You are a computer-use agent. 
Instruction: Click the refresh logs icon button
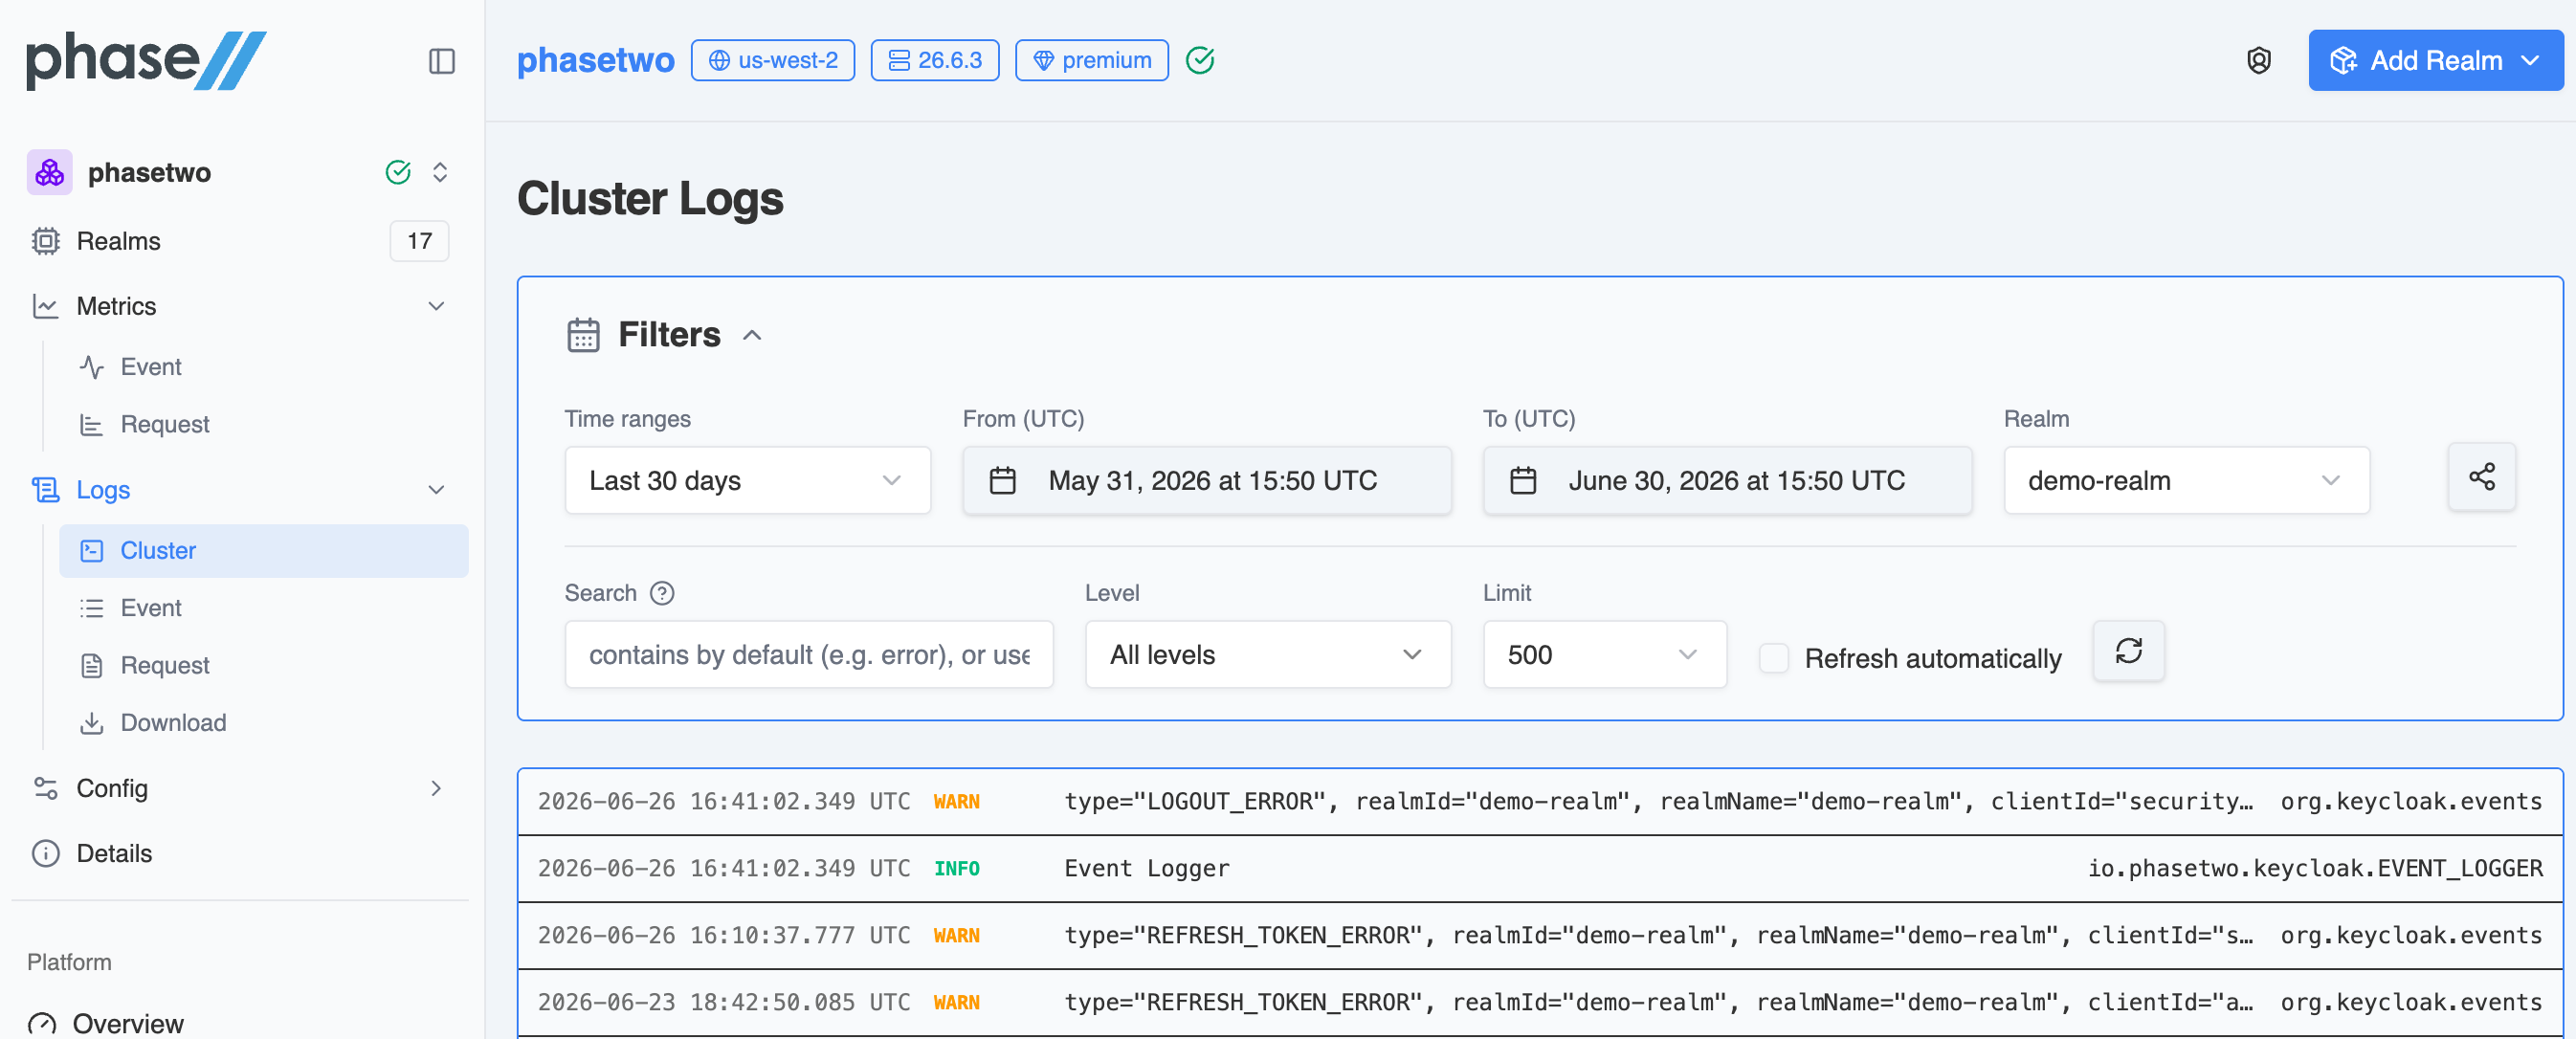click(x=2128, y=651)
